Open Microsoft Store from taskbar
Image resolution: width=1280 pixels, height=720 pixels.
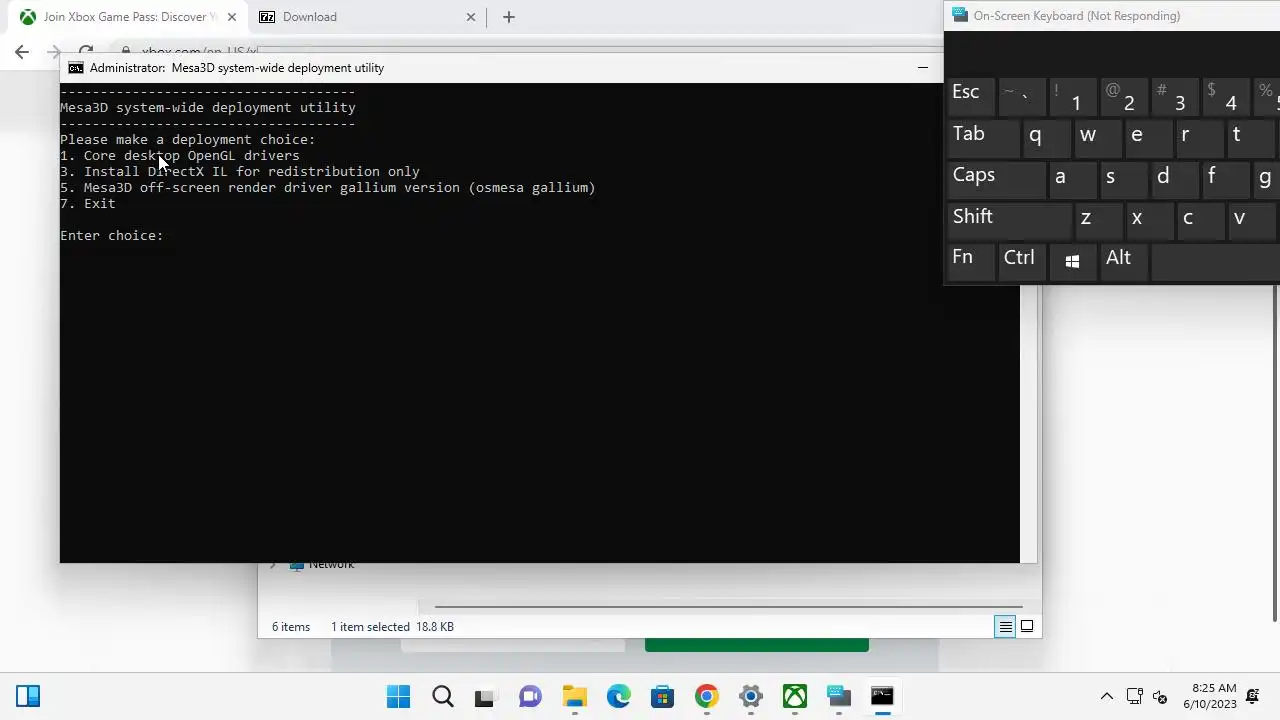coord(662,696)
